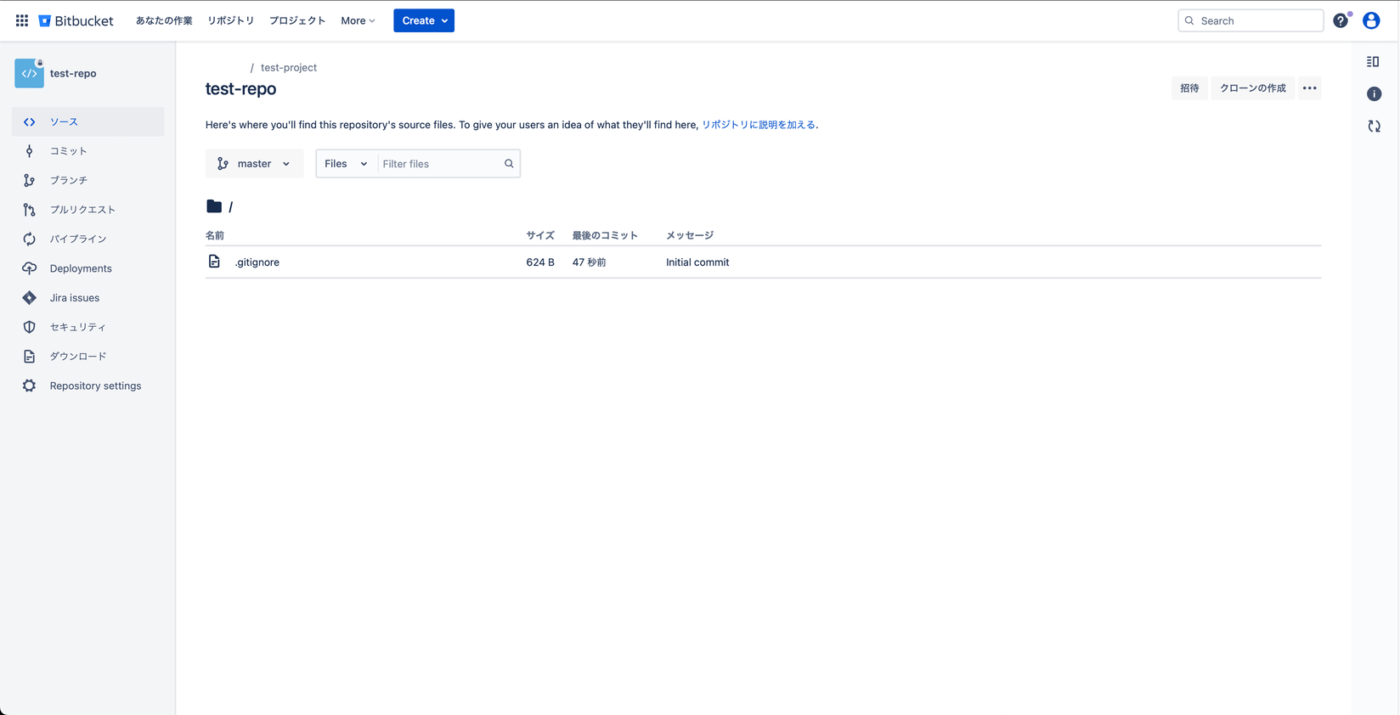This screenshot has width=1400, height=715.
Task: Open the Files type dropdown
Action: click(346, 164)
